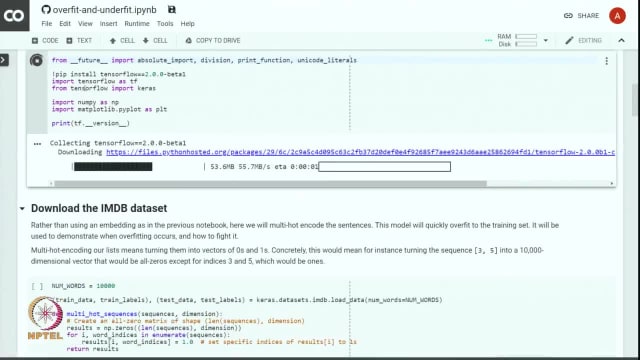Screen dimensions: 640x360
Task: Click the output three-dot icon
Action: tap(38, 144)
